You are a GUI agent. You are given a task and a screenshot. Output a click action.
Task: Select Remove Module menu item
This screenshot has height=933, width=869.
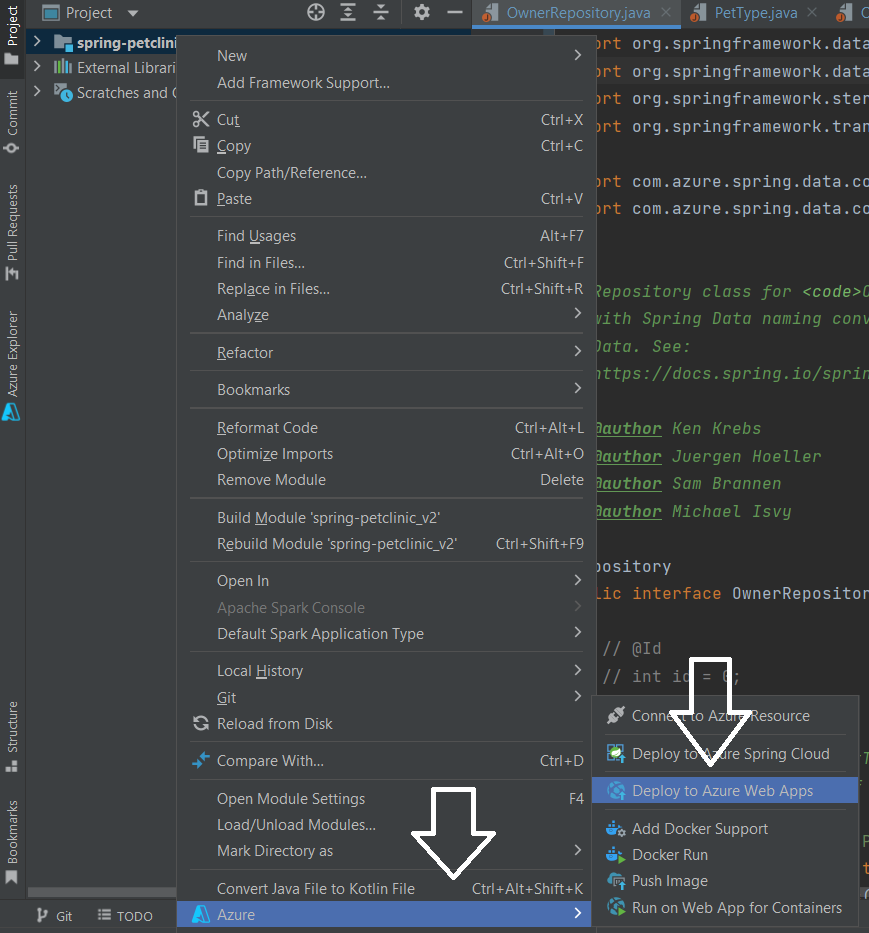[x=386, y=480]
